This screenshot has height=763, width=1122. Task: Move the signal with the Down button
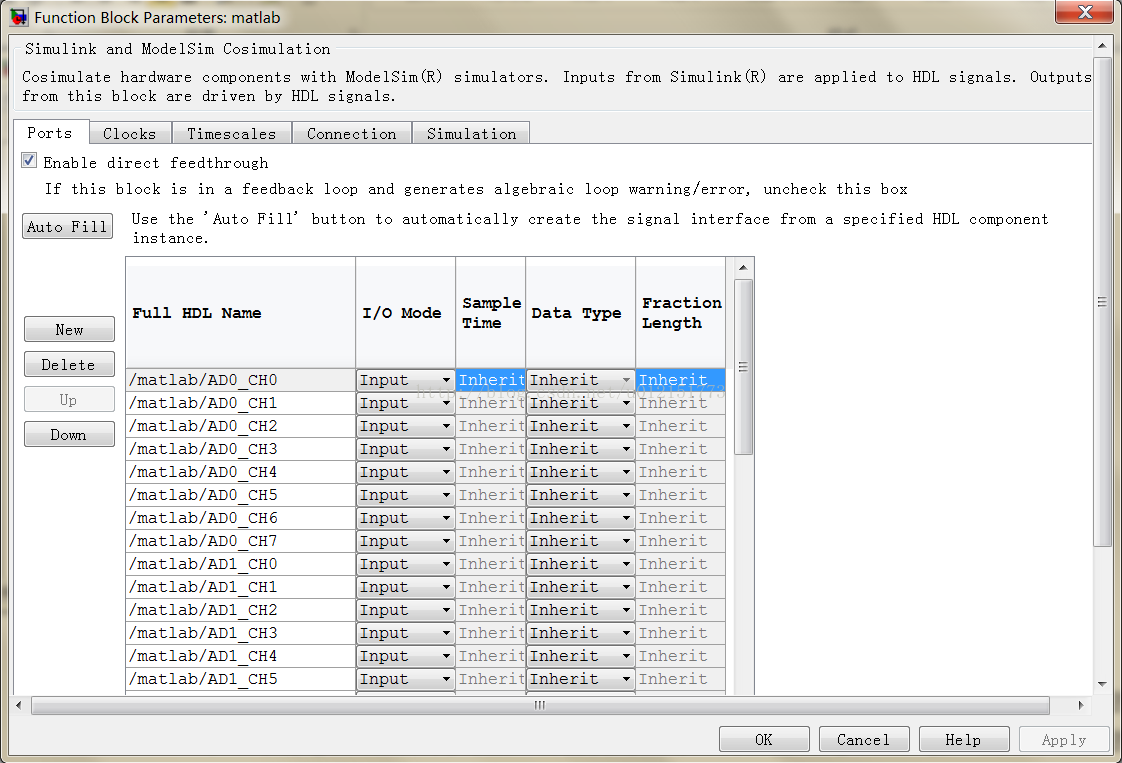click(69, 434)
